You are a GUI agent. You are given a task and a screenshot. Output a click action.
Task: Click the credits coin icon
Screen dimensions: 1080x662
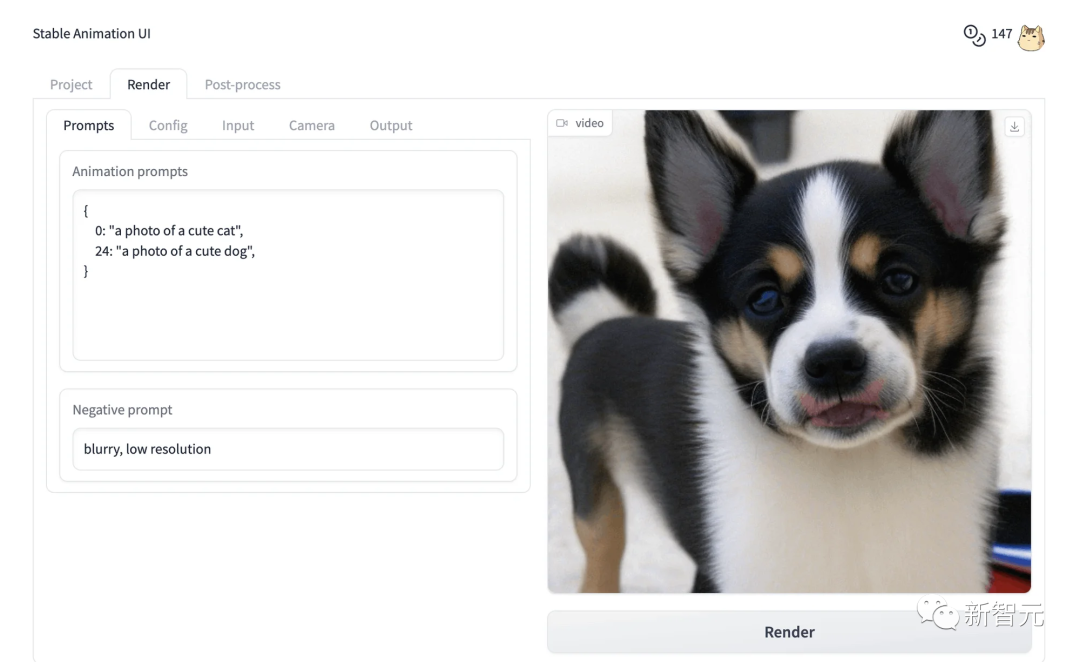pyautogui.click(x=974, y=35)
